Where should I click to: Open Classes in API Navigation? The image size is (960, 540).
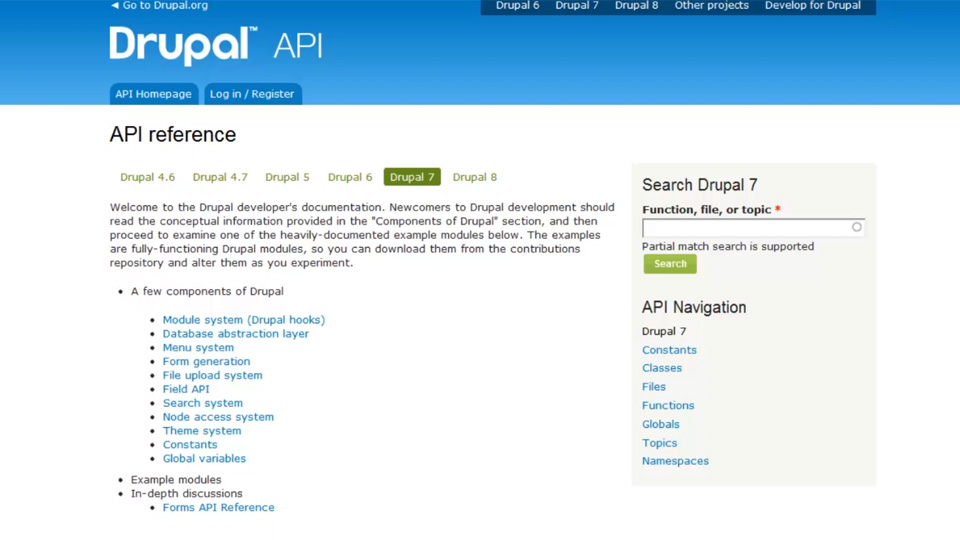[662, 368]
